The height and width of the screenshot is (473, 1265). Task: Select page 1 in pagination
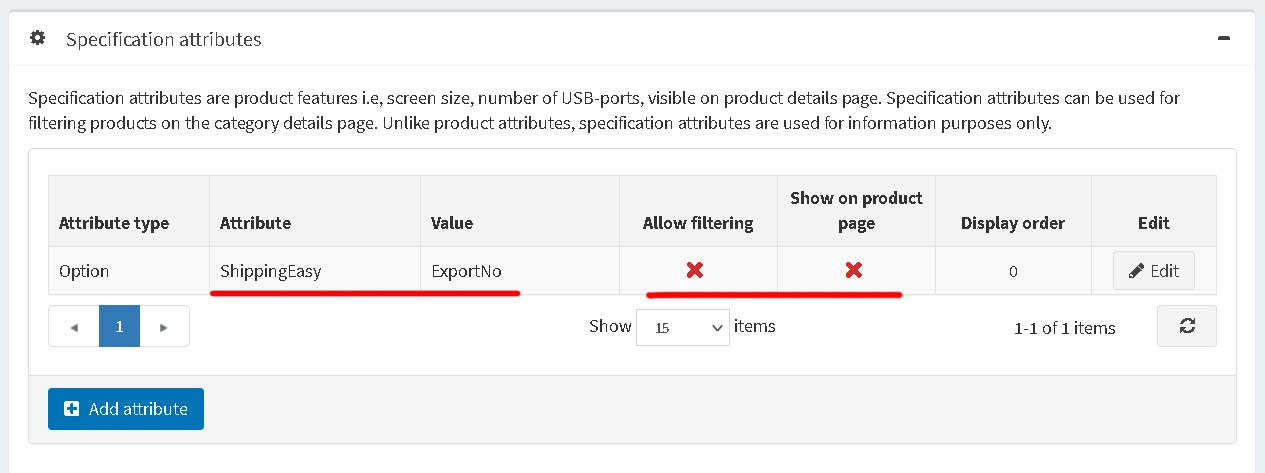(x=119, y=326)
